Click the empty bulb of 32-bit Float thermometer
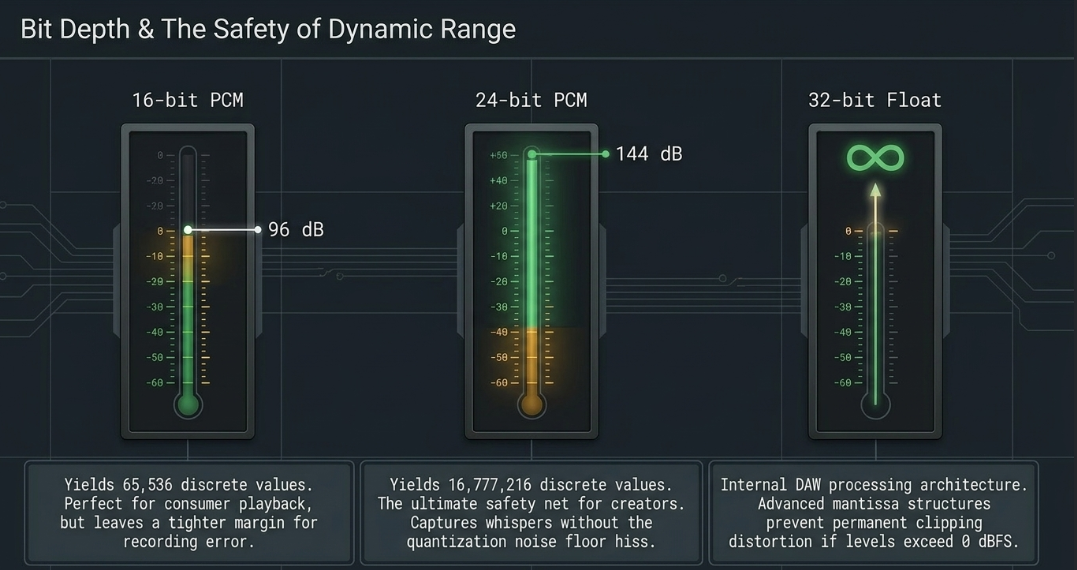Viewport: 1077px width, 570px height. 875,405
